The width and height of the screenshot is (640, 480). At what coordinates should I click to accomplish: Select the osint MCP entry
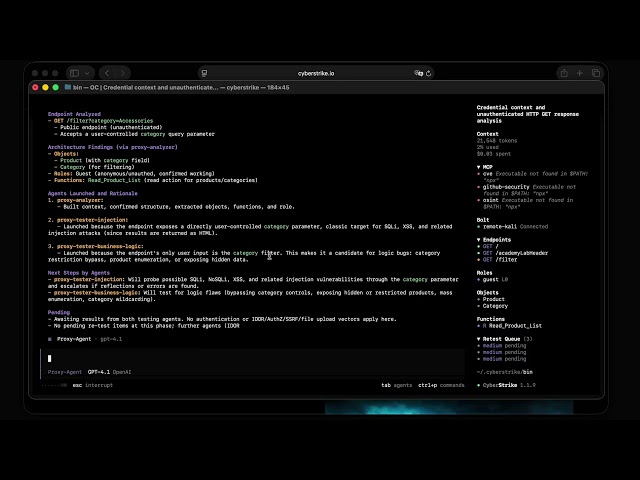coord(525,203)
